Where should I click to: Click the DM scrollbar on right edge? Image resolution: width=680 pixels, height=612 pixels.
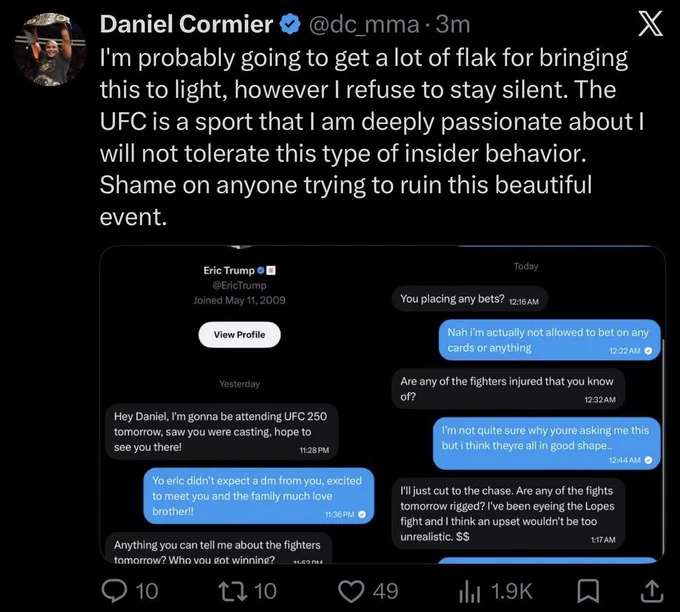coord(663,447)
